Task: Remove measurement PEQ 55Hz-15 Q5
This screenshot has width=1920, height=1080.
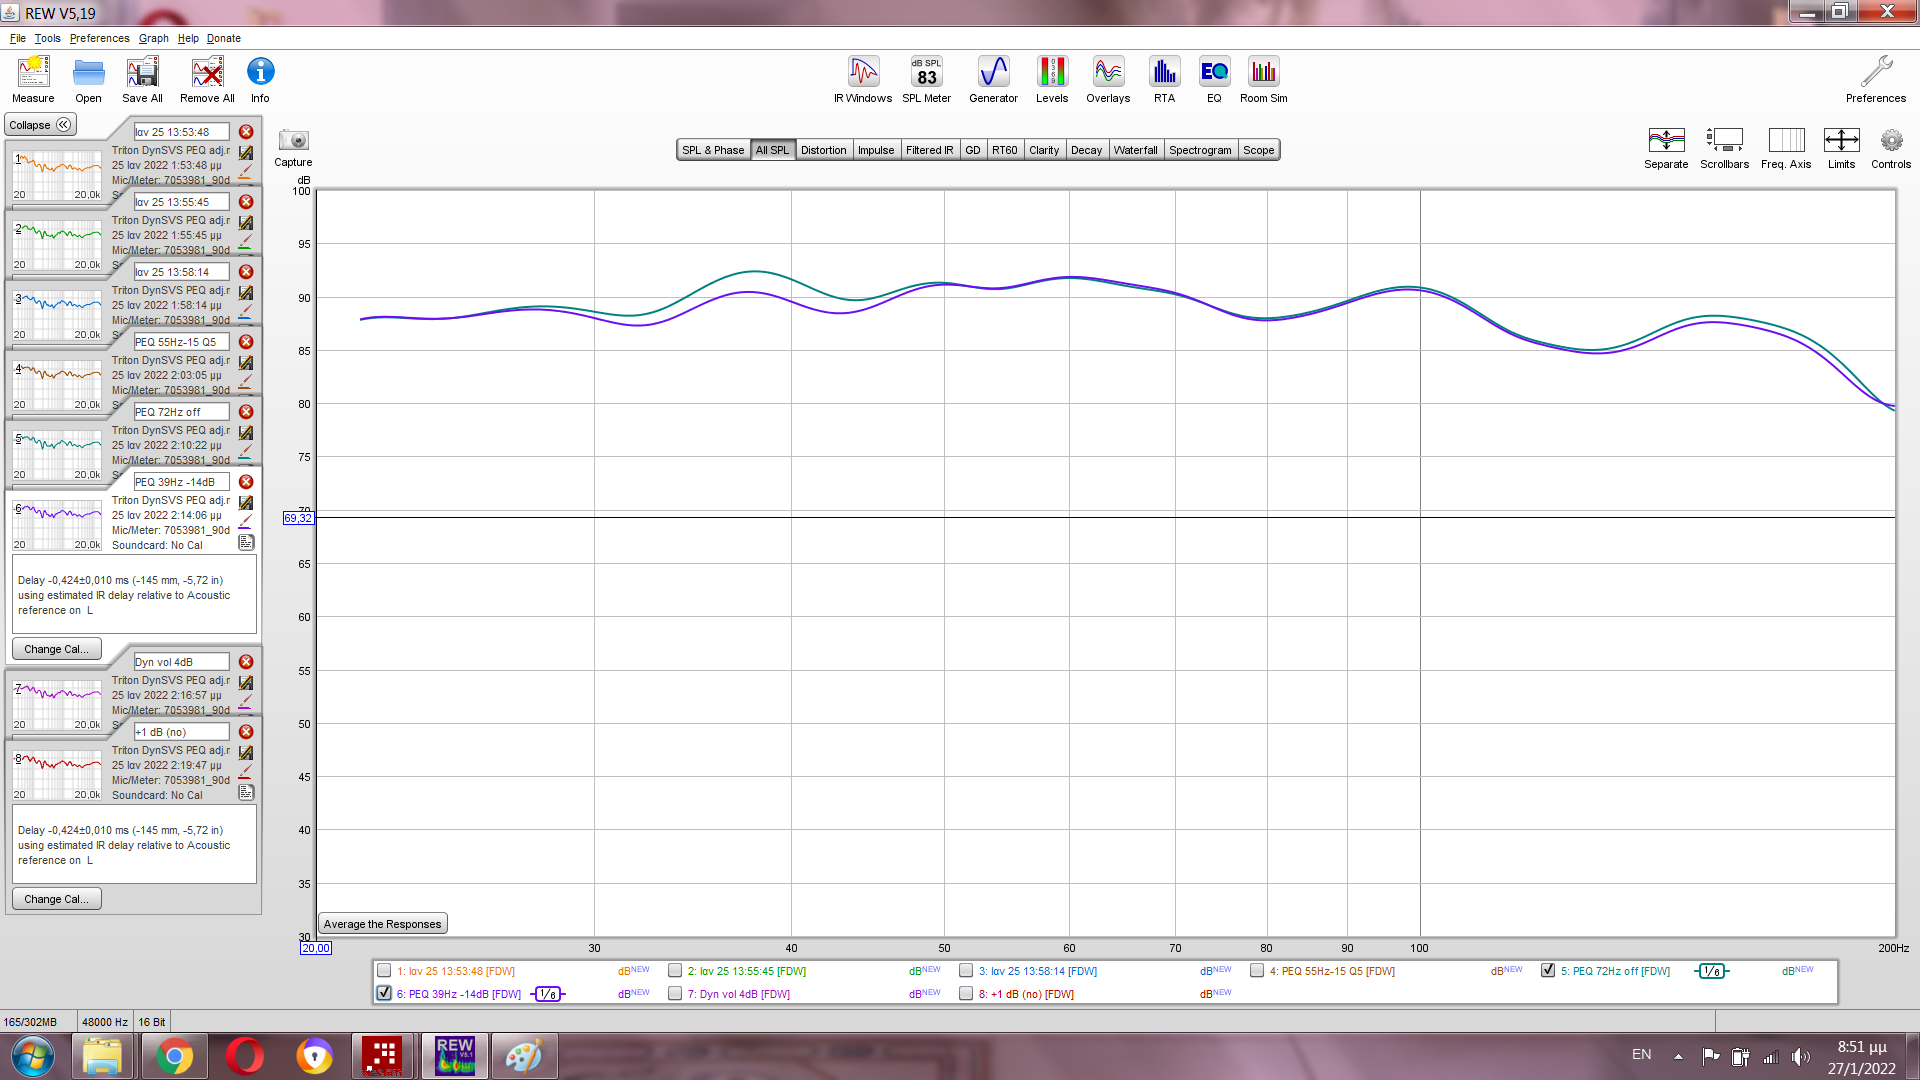Action: [x=246, y=342]
